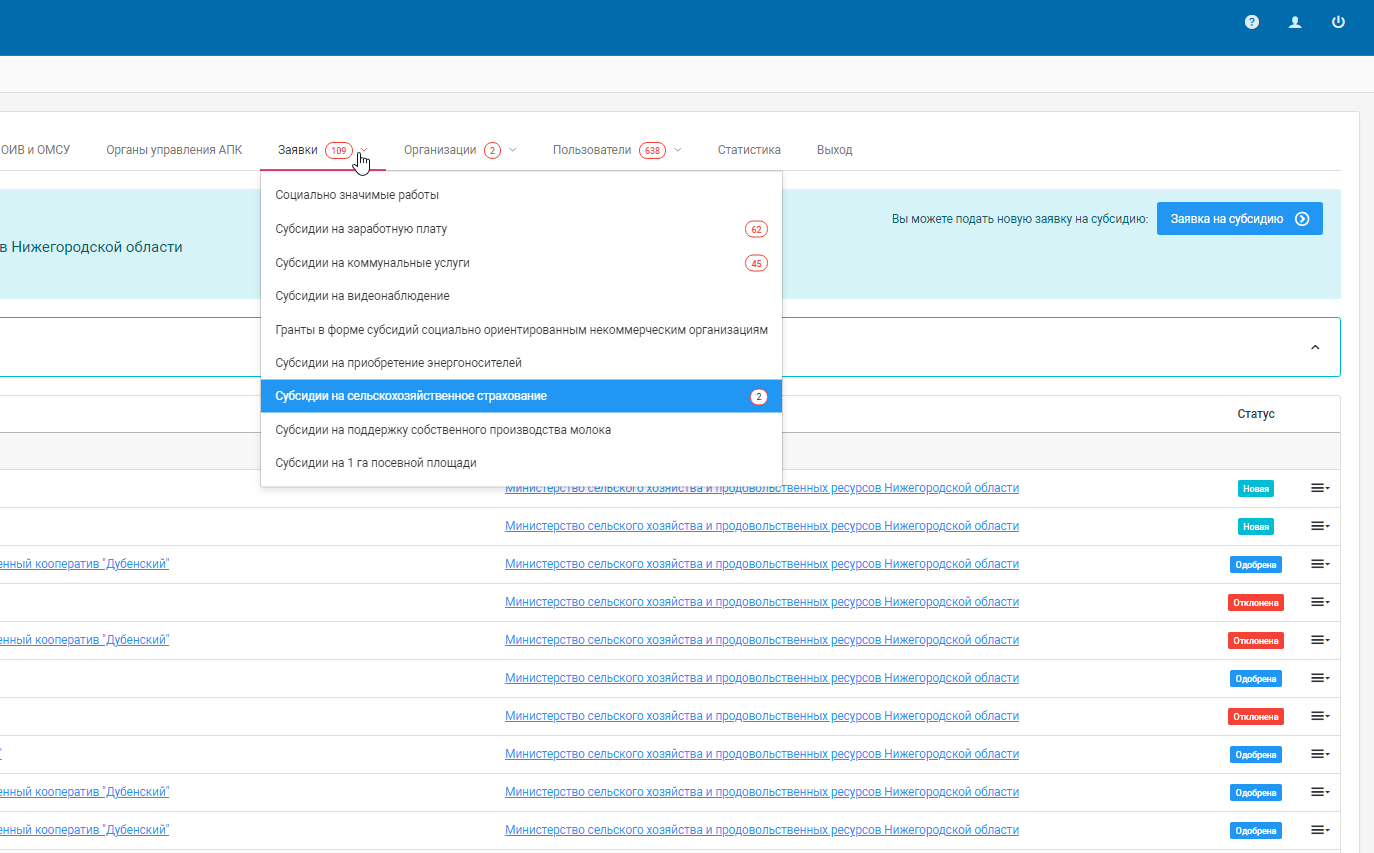
Task: Collapse the filter panel with chevron
Action: pyautogui.click(x=1315, y=347)
